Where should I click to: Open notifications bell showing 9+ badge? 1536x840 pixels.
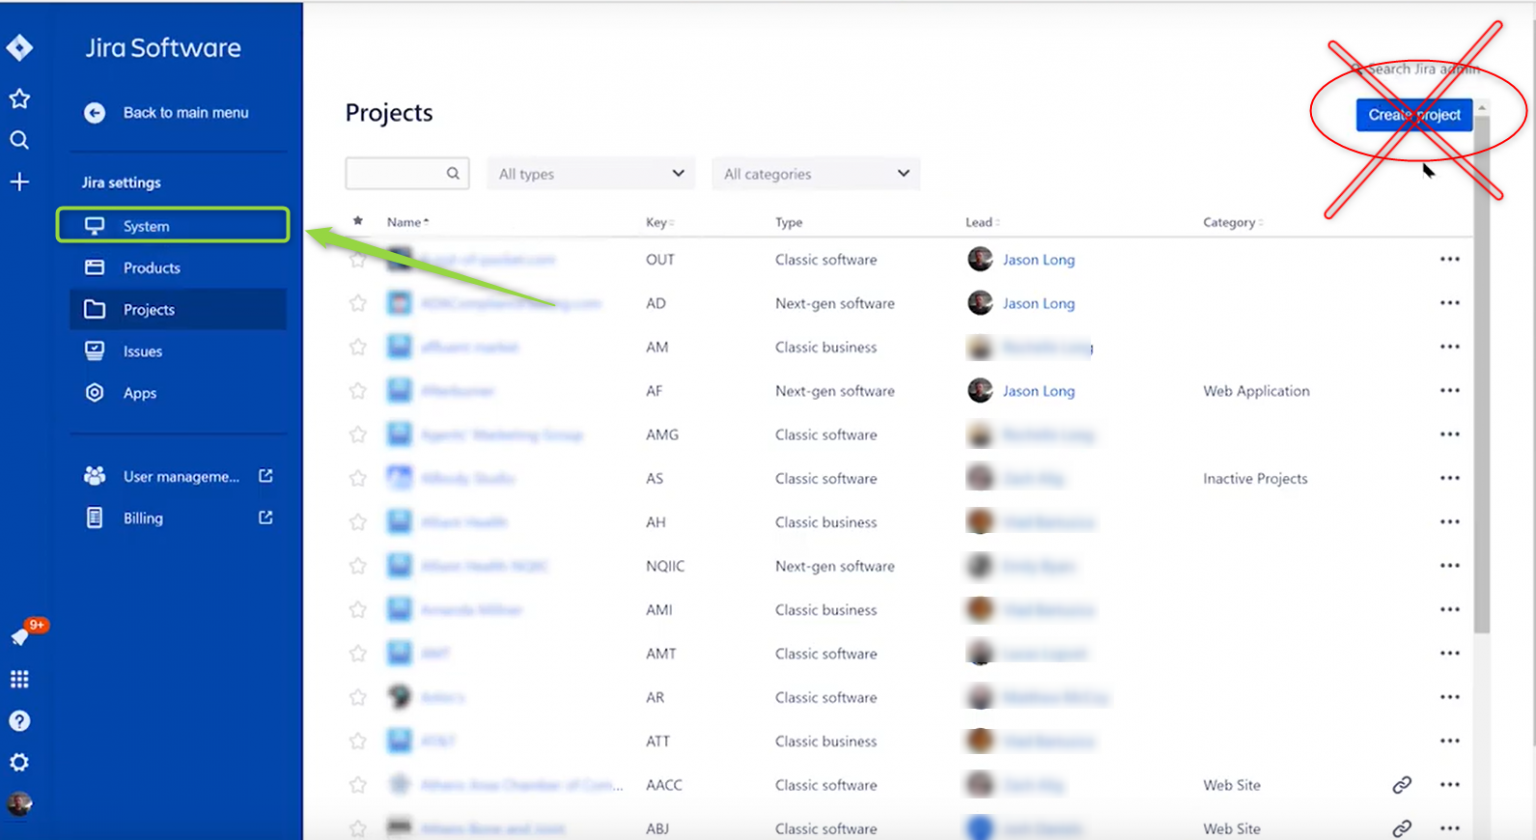[20, 633]
